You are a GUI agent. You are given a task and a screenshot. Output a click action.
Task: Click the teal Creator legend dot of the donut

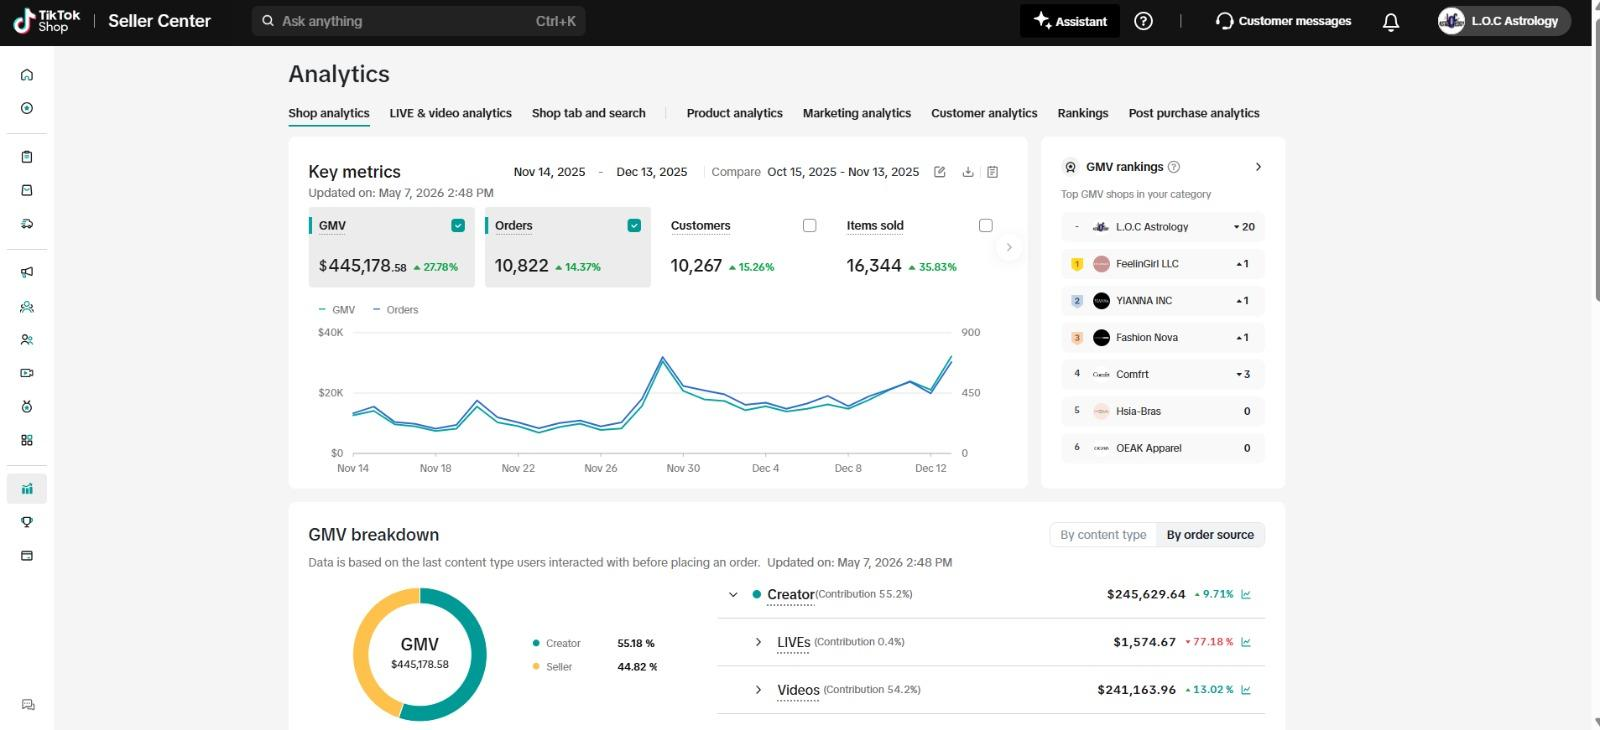pyautogui.click(x=537, y=644)
